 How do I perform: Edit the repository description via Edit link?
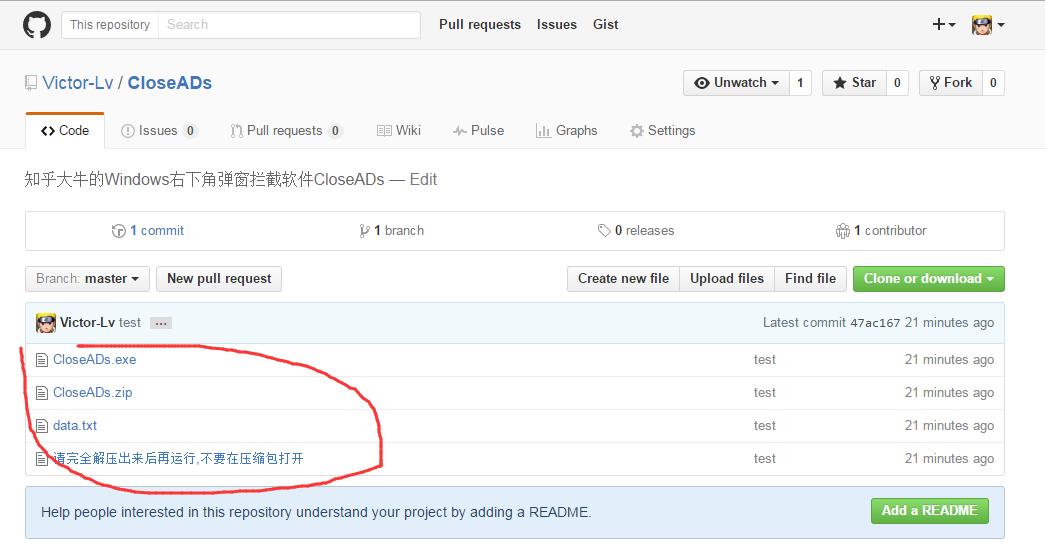point(423,179)
